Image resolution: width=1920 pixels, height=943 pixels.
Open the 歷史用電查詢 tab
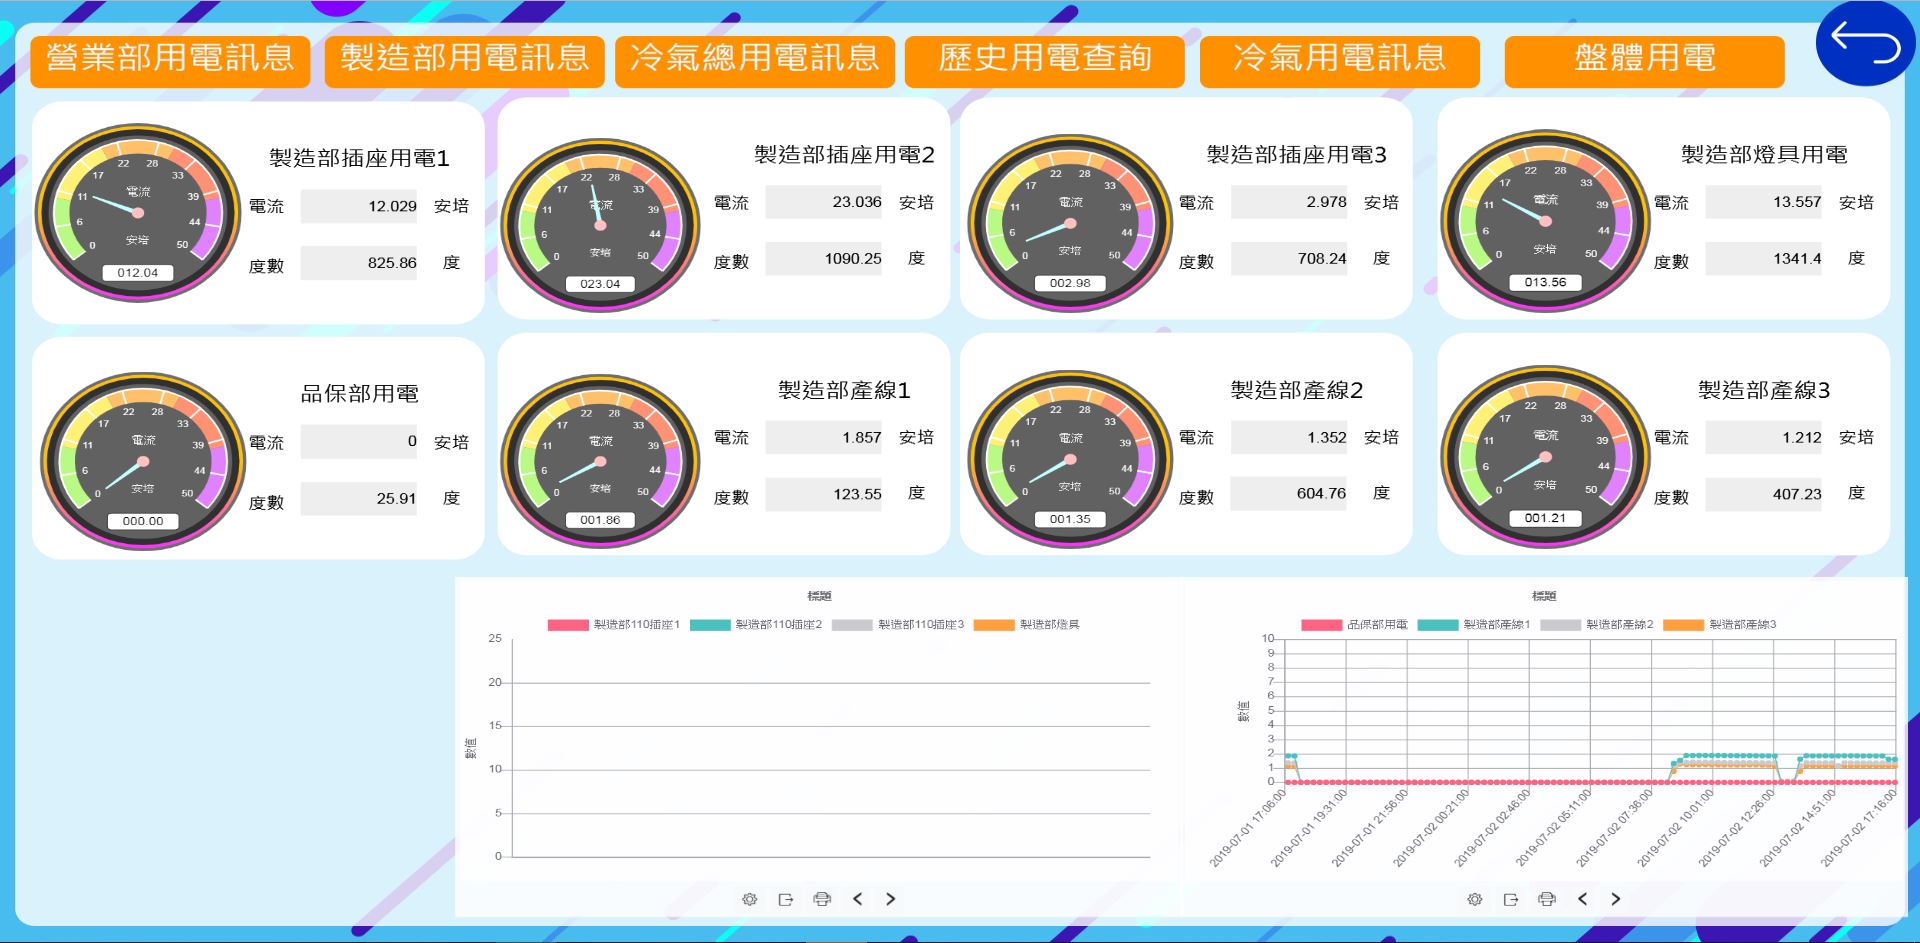pyautogui.click(x=1045, y=60)
